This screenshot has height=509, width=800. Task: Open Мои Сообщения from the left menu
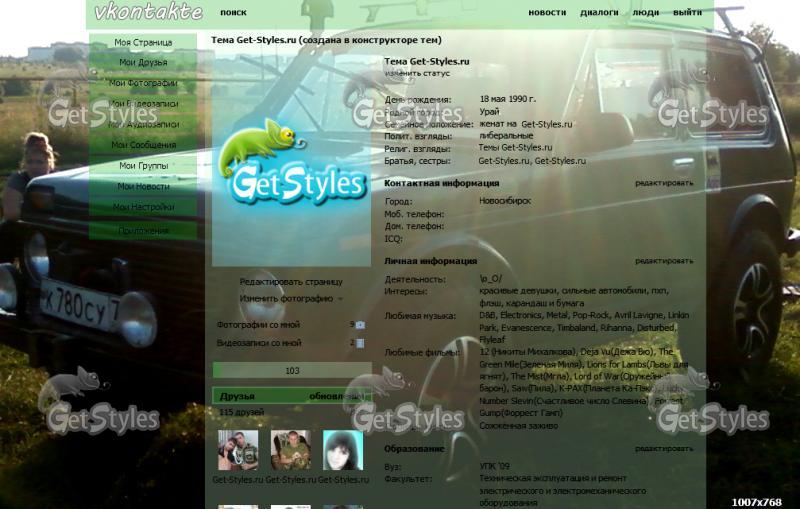click(143, 145)
